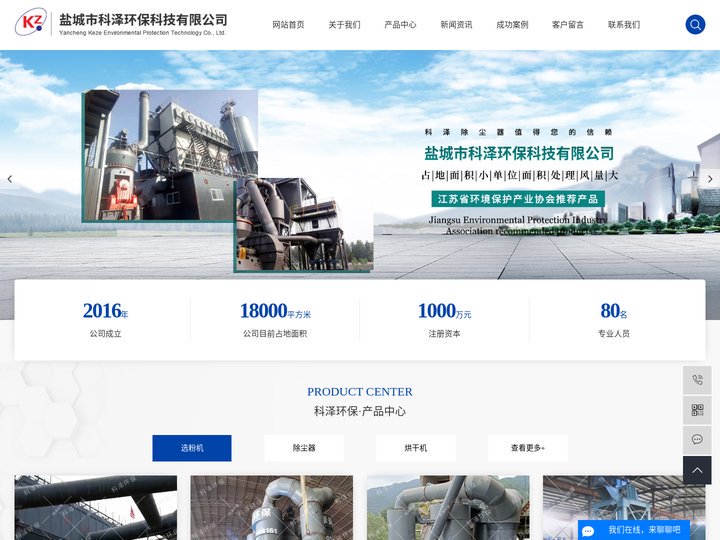Click the 80名 专业人员 statistic

pyautogui.click(x=614, y=320)
